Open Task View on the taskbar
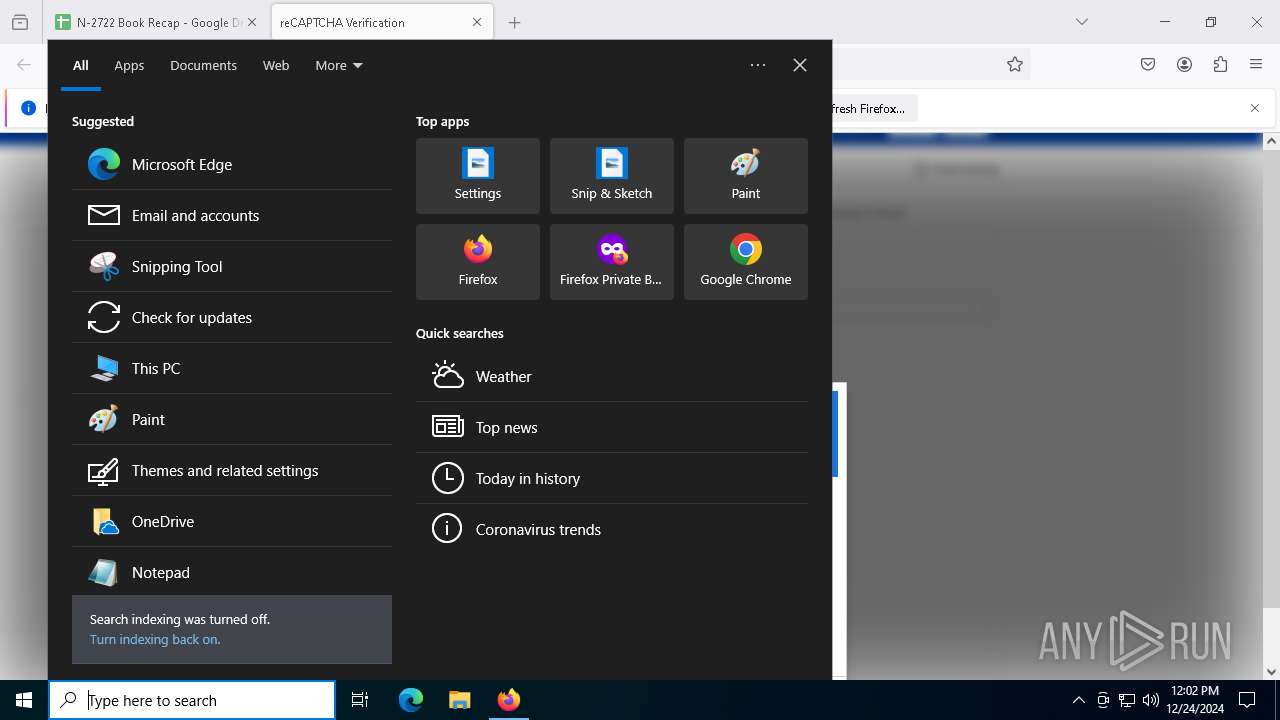Viewport: 1280px width, 720px height. tap(360, 700)
